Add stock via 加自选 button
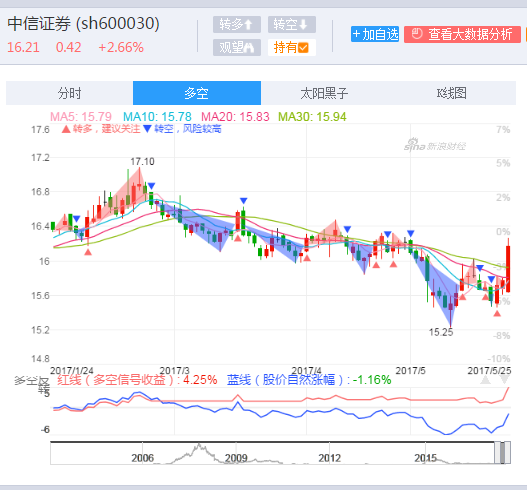Screen dimensions: 527x490 click(375, 34)
